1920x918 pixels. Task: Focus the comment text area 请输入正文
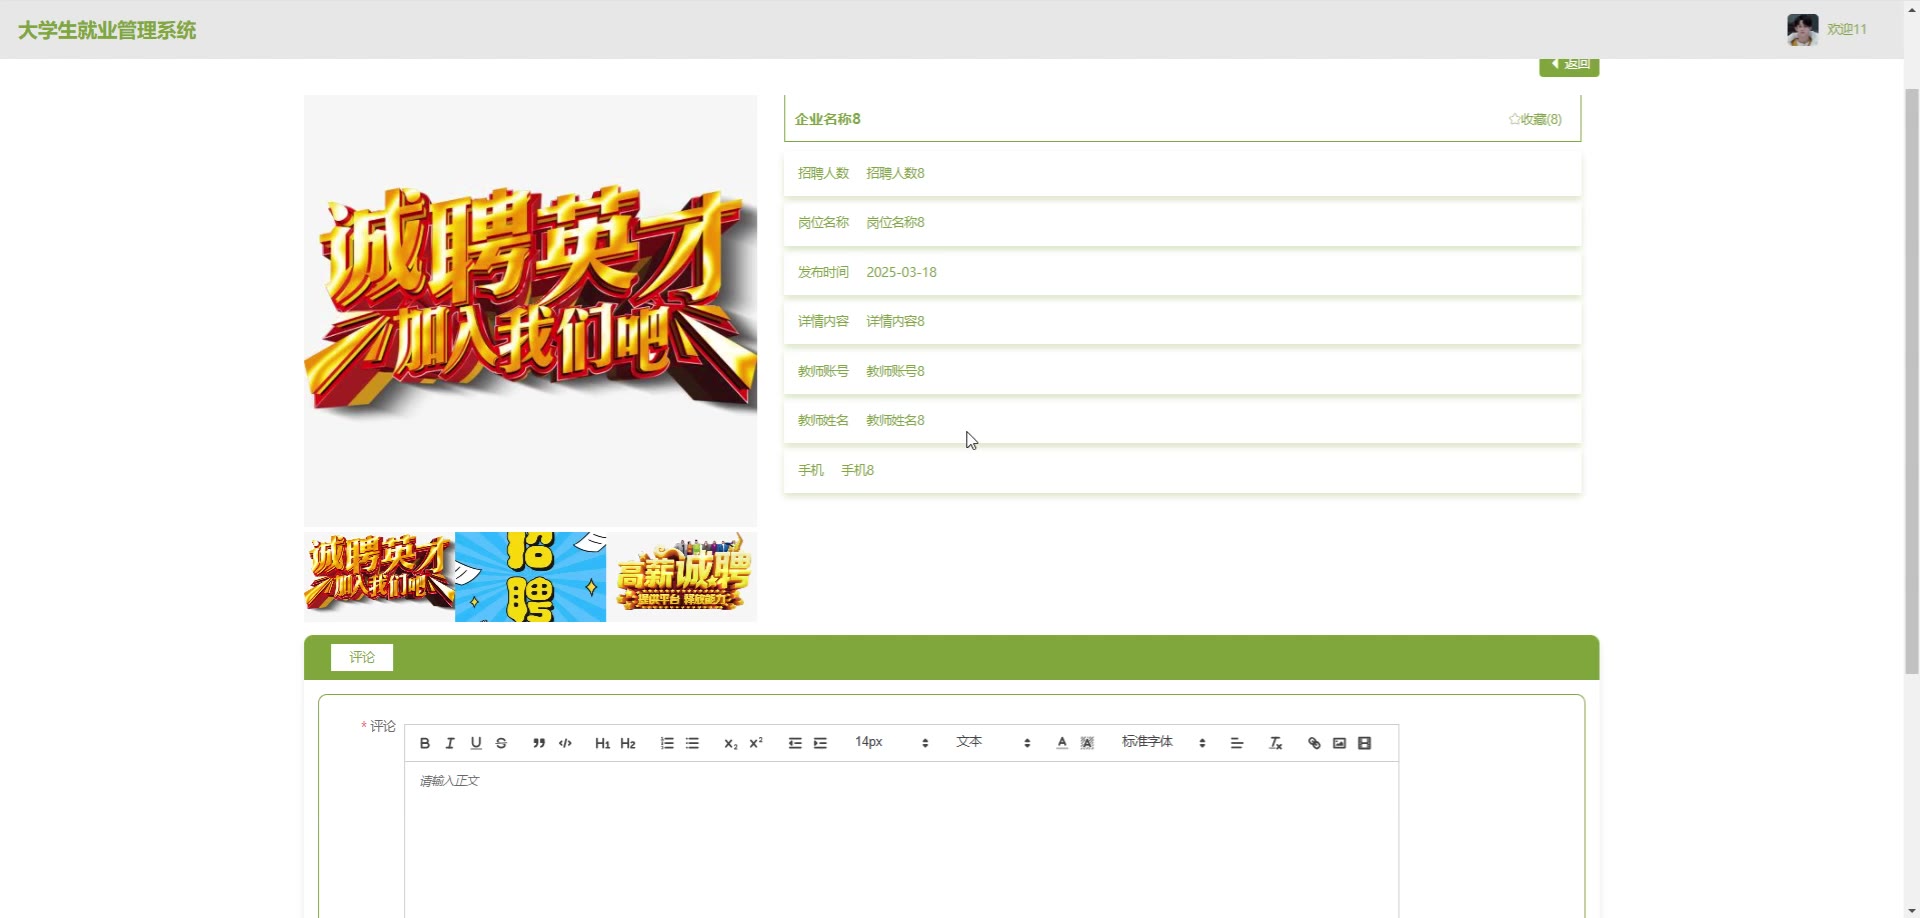point(901,840)
